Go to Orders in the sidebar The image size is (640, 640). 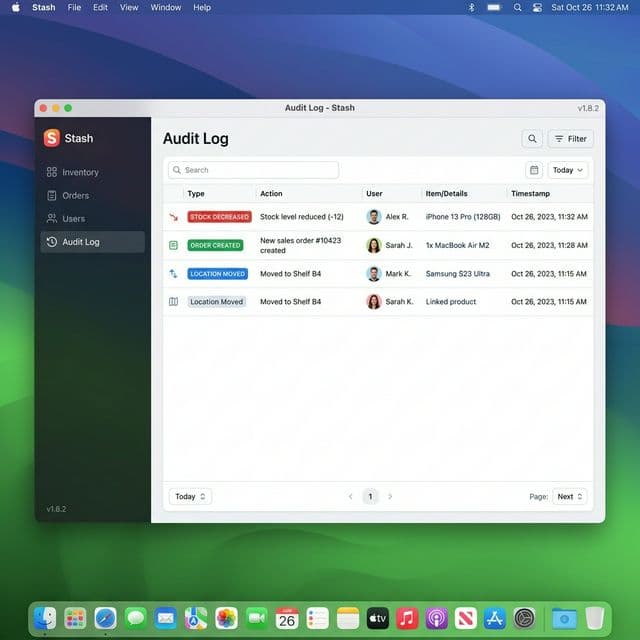75,196
